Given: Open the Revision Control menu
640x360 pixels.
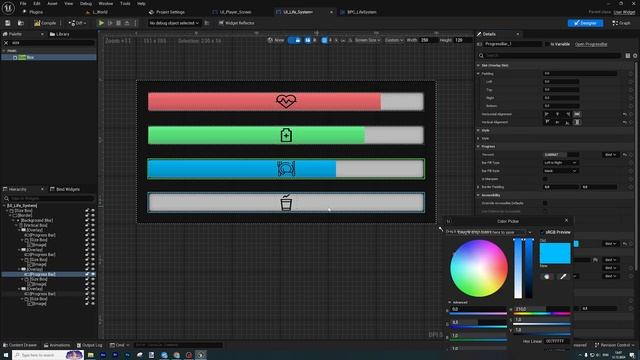Looking at the screenshot, I should click(615, 345).
